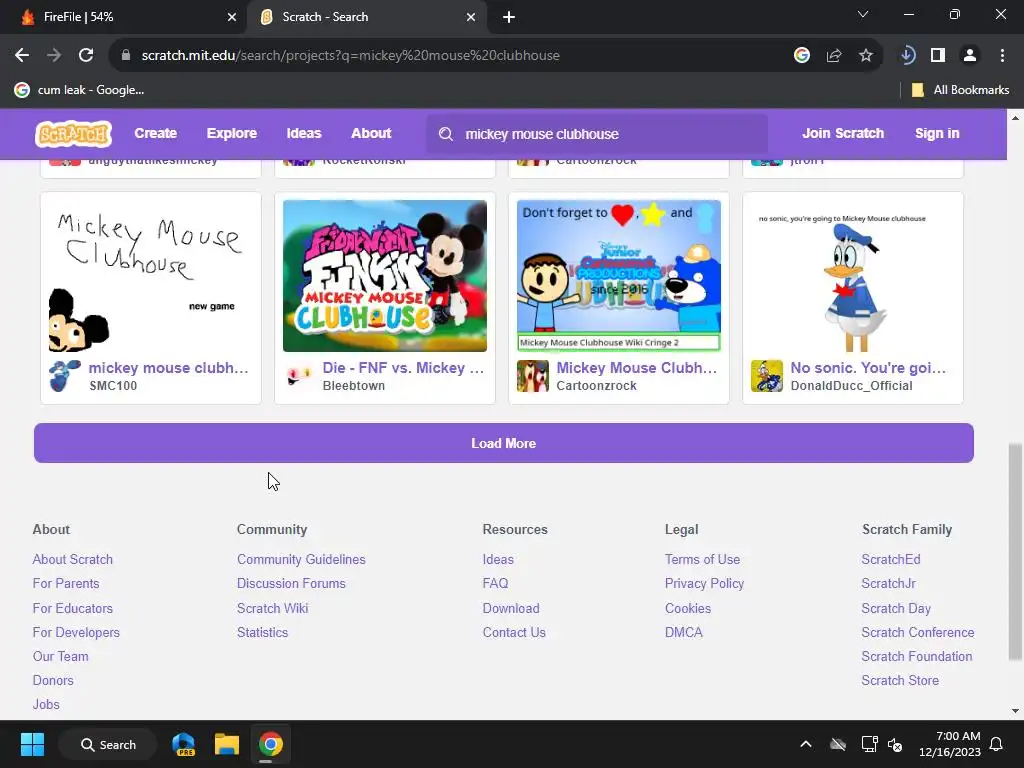This screenshot has width=1024, height=768.
Task: Click the Cartoonzrock avatar under the Wiki Cringe thumbnail
Action: click(x=533, y=376)
